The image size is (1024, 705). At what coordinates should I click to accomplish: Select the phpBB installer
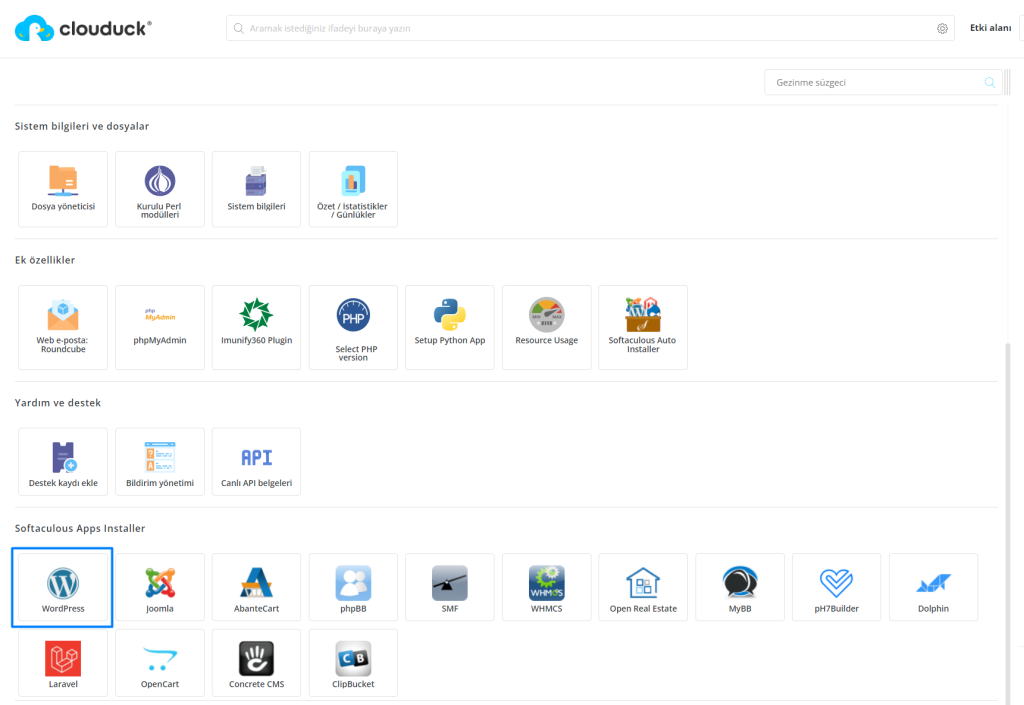point(353,587)
